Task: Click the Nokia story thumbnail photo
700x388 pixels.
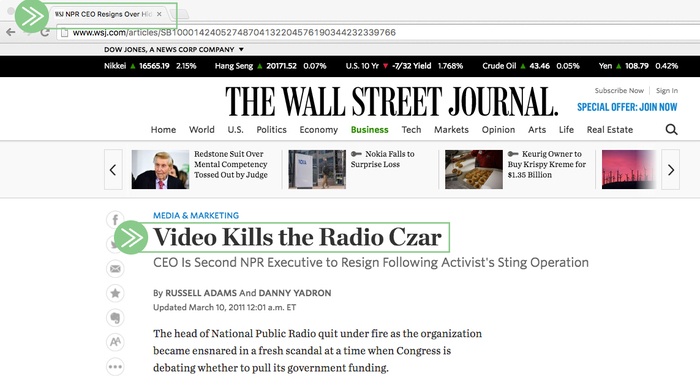Action: point(317,170)
